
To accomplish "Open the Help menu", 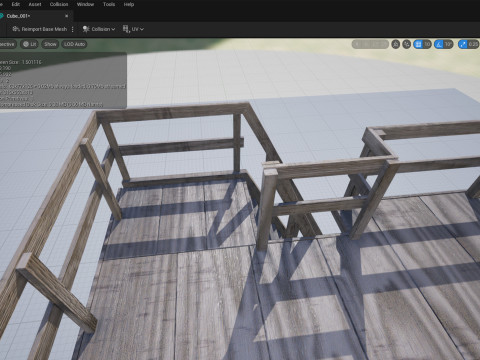I will tap(129, 4).
